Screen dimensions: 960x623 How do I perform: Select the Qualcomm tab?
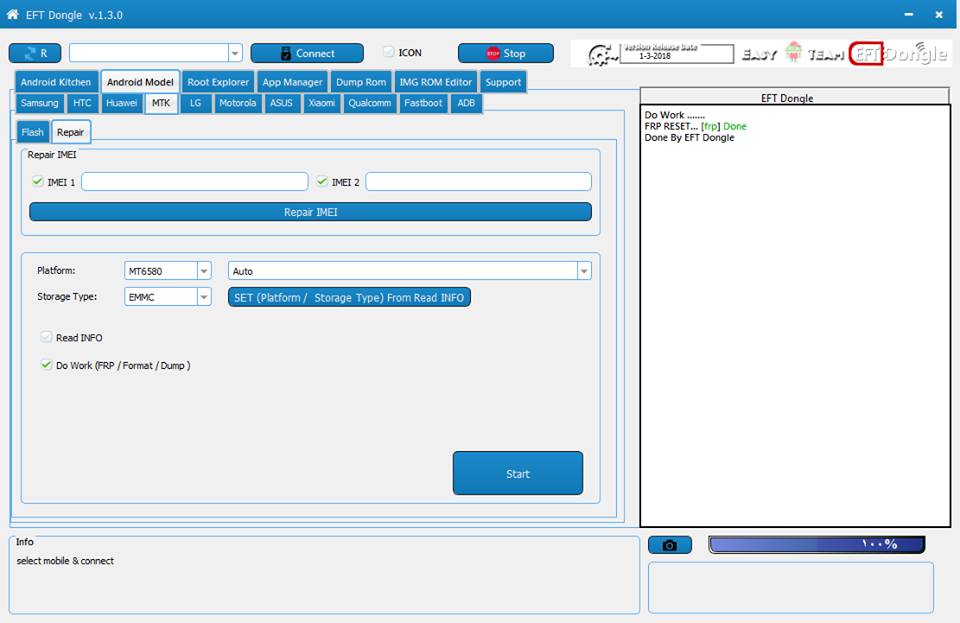pyautogui.click(x=370, y=103)
